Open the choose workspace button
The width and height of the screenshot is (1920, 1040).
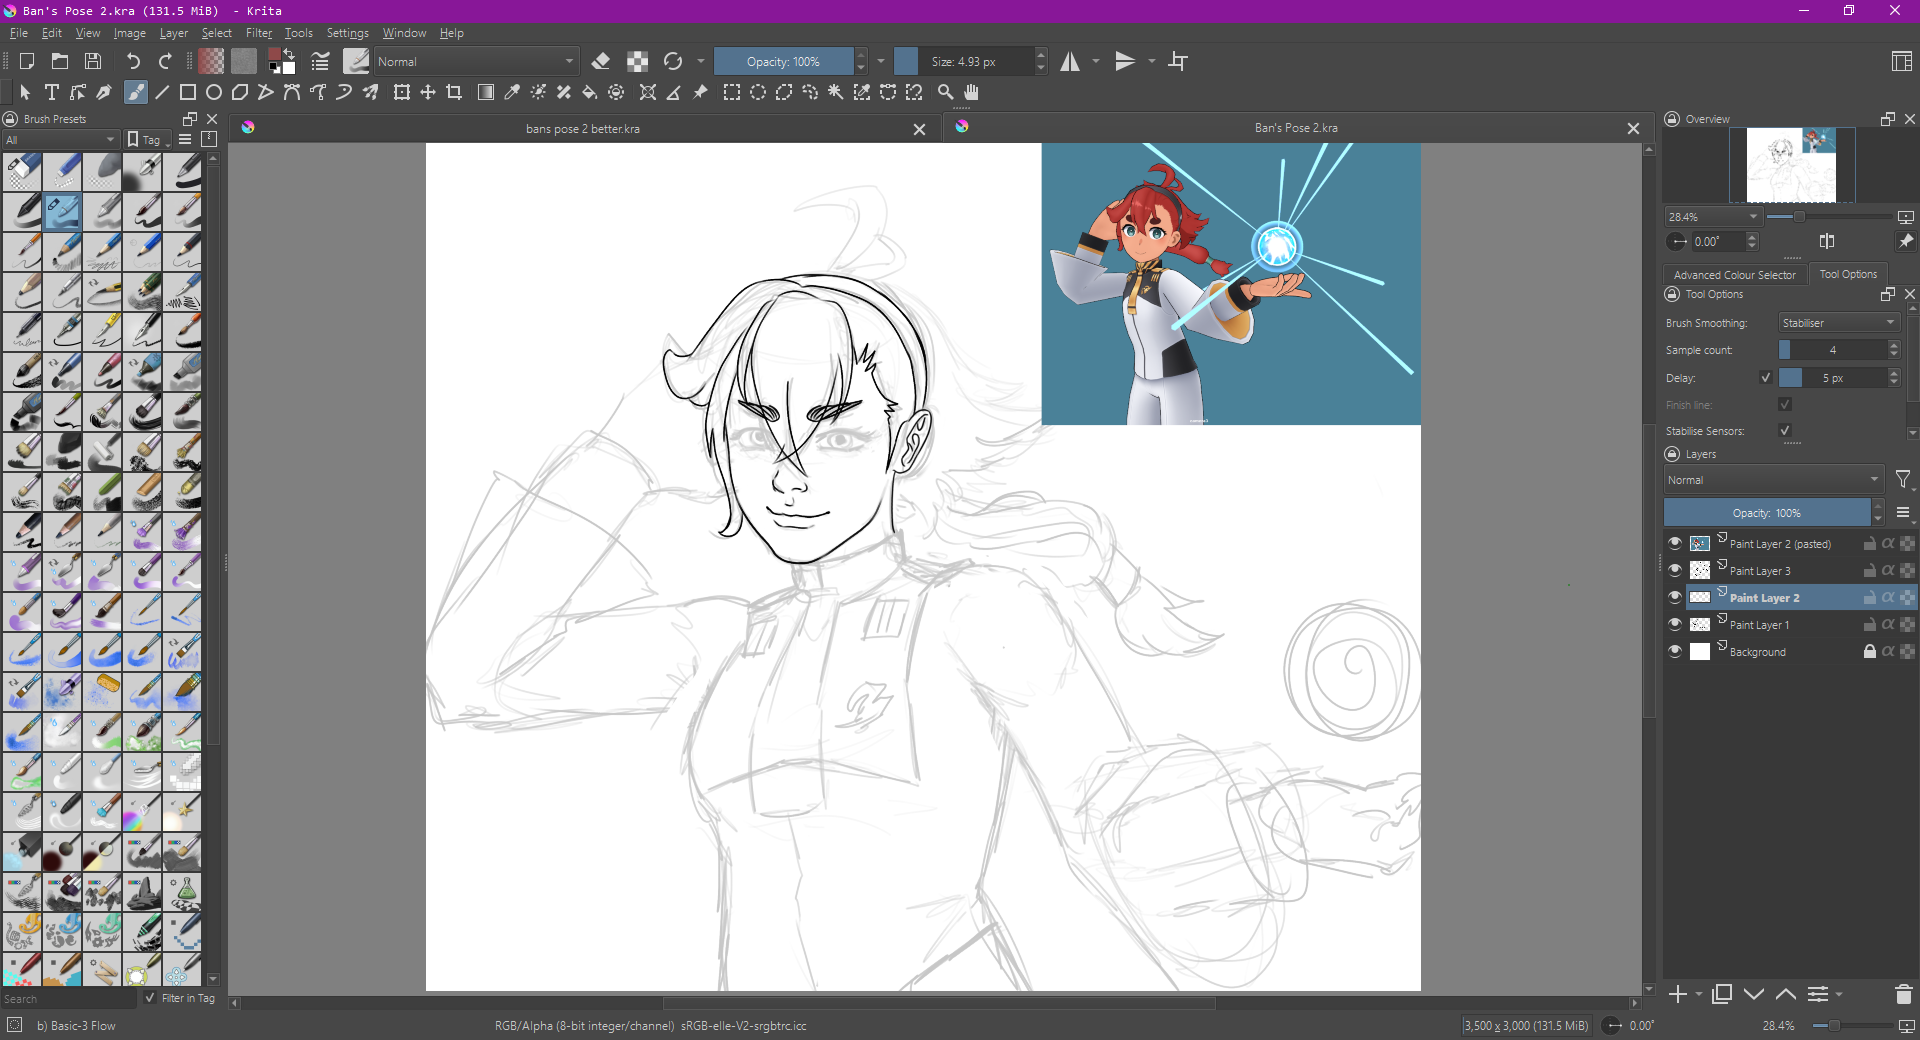1902,61
